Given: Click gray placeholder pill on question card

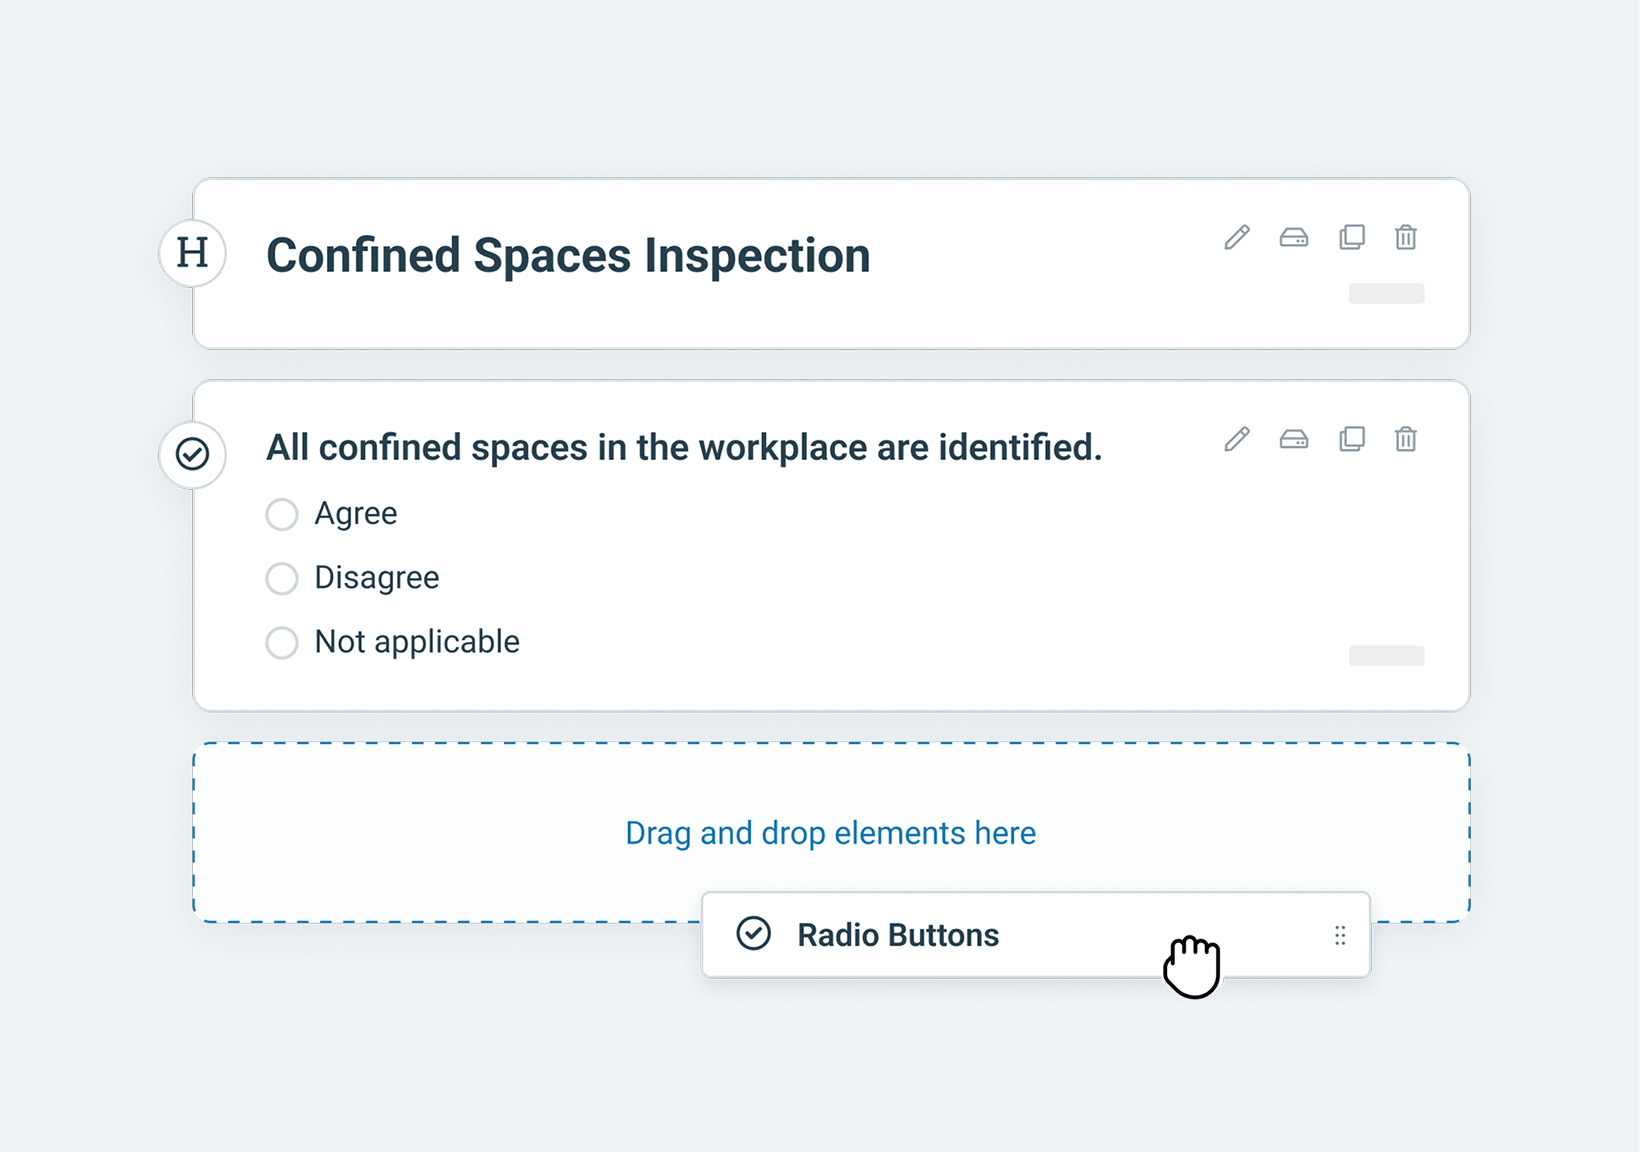Looking at the screenshot, I should 1386,655.
